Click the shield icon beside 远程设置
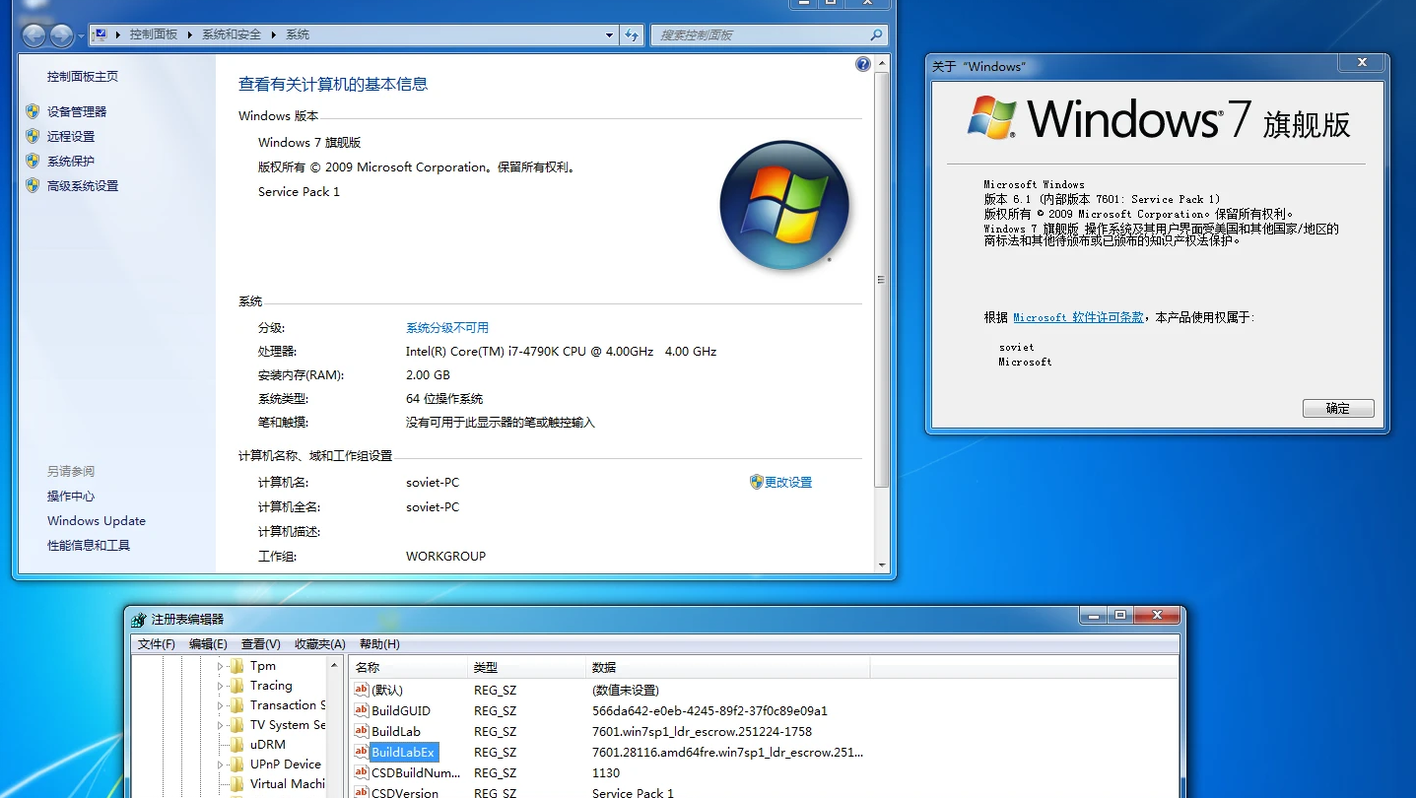 tap(32, 136)
